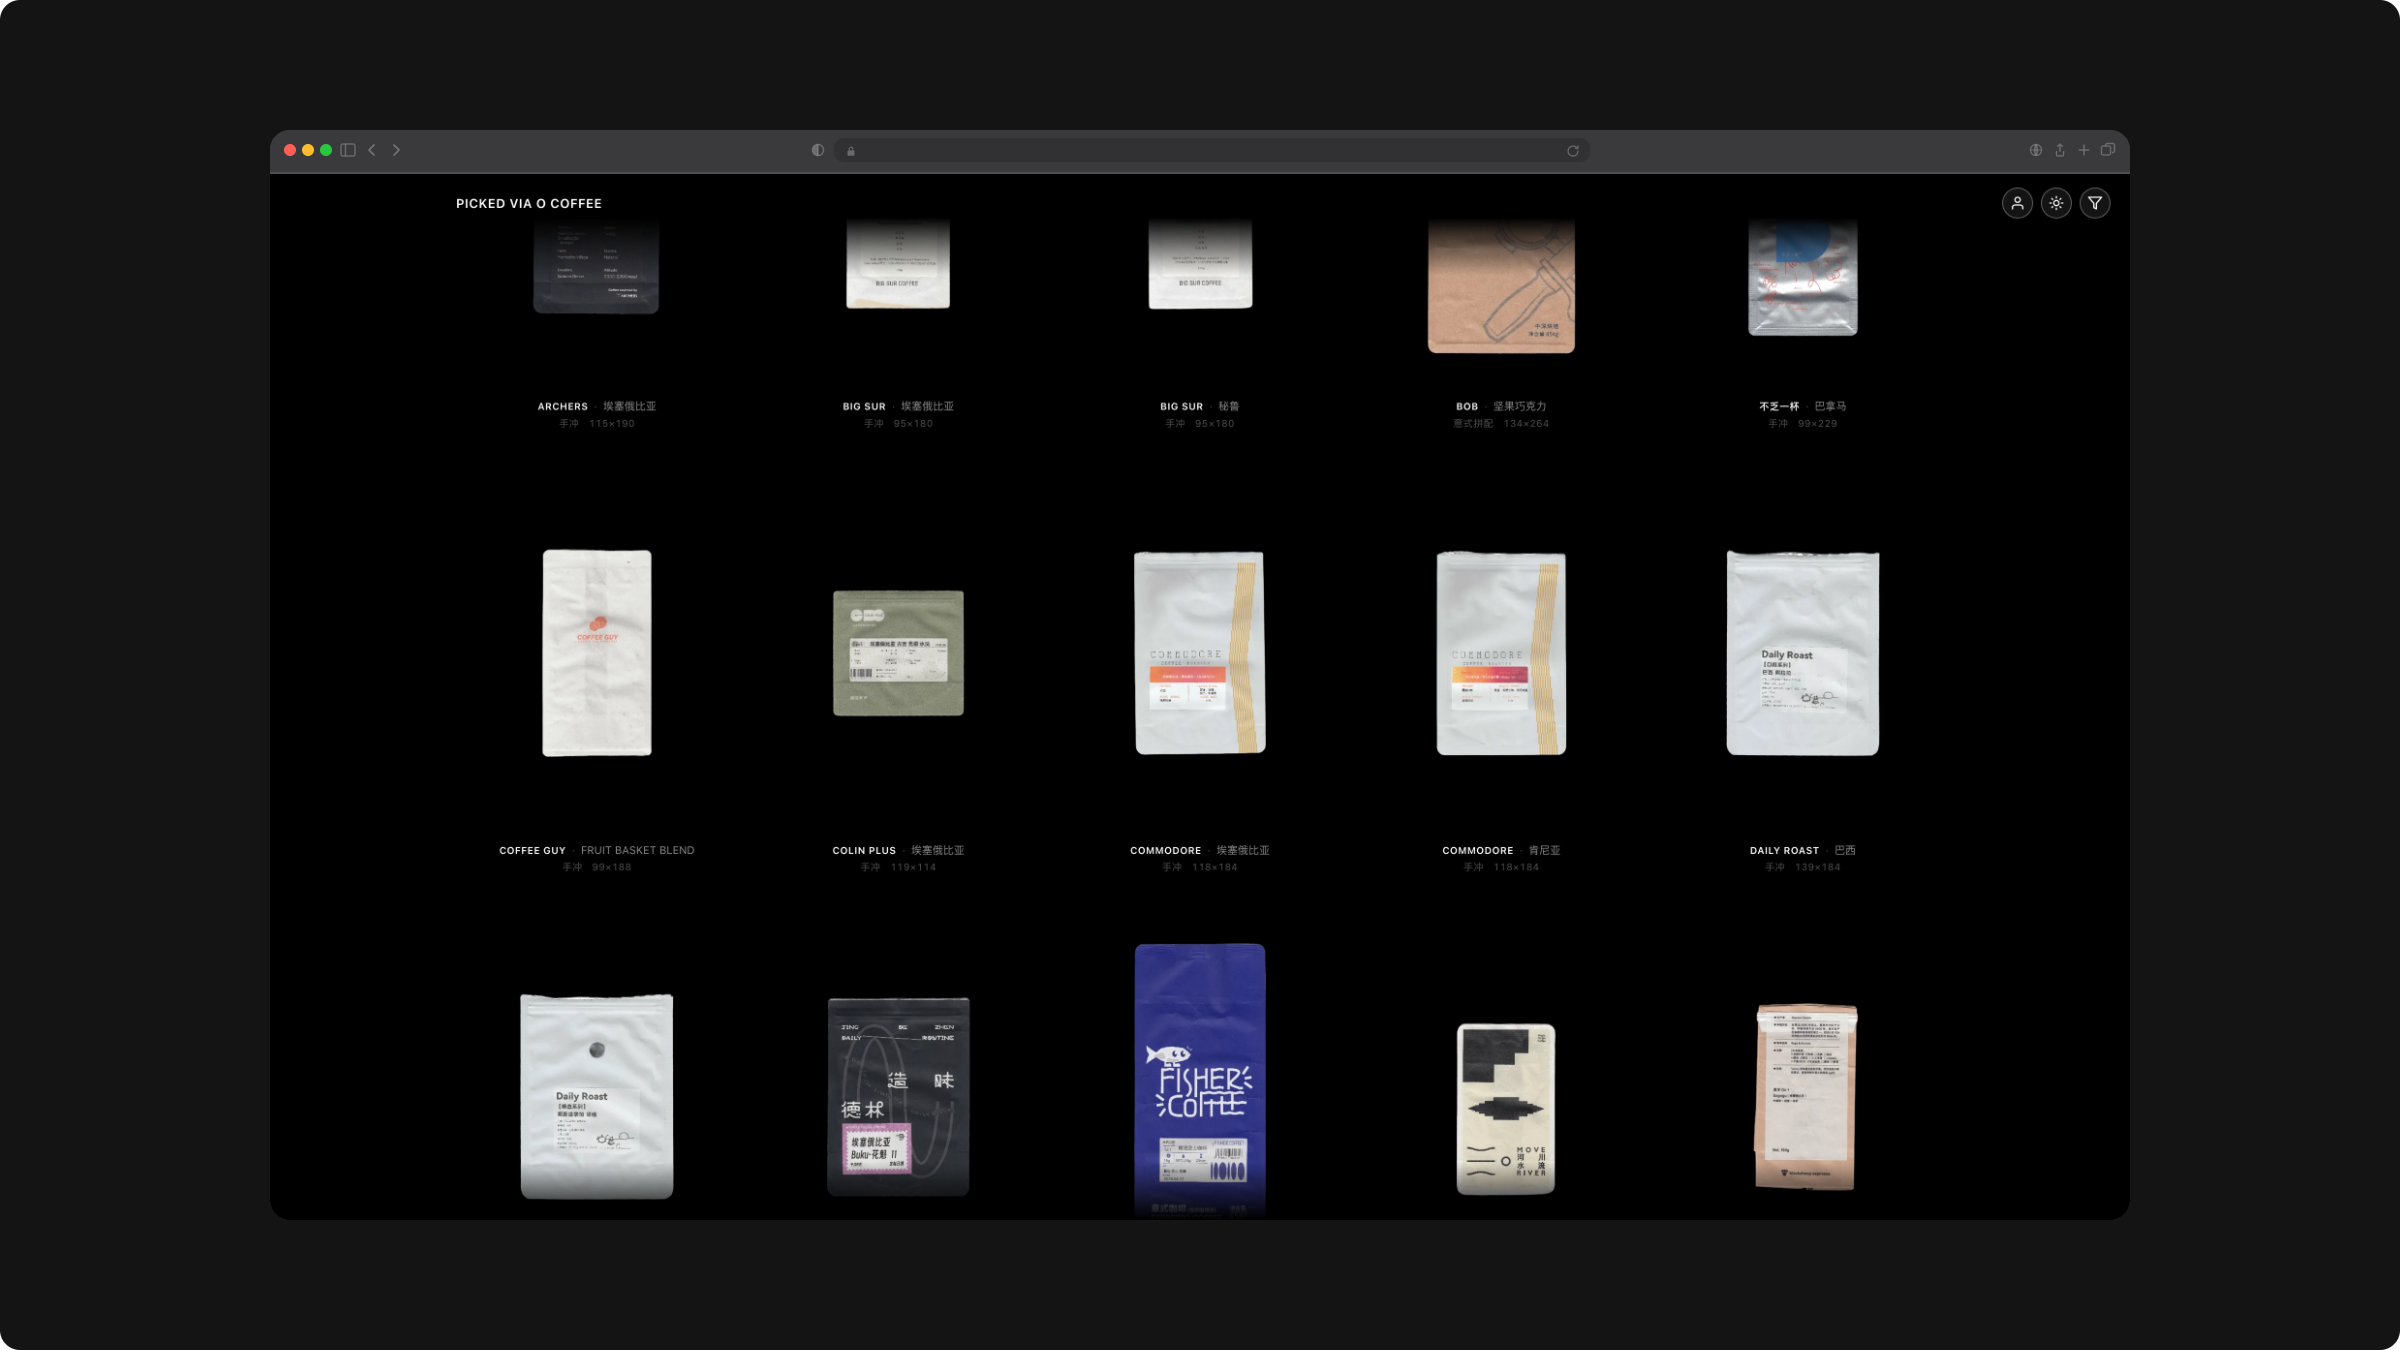Click the 'BOB · 坚果巧克力' caption
This screenshot has height=1350, width=2400.
[1501, 406]
